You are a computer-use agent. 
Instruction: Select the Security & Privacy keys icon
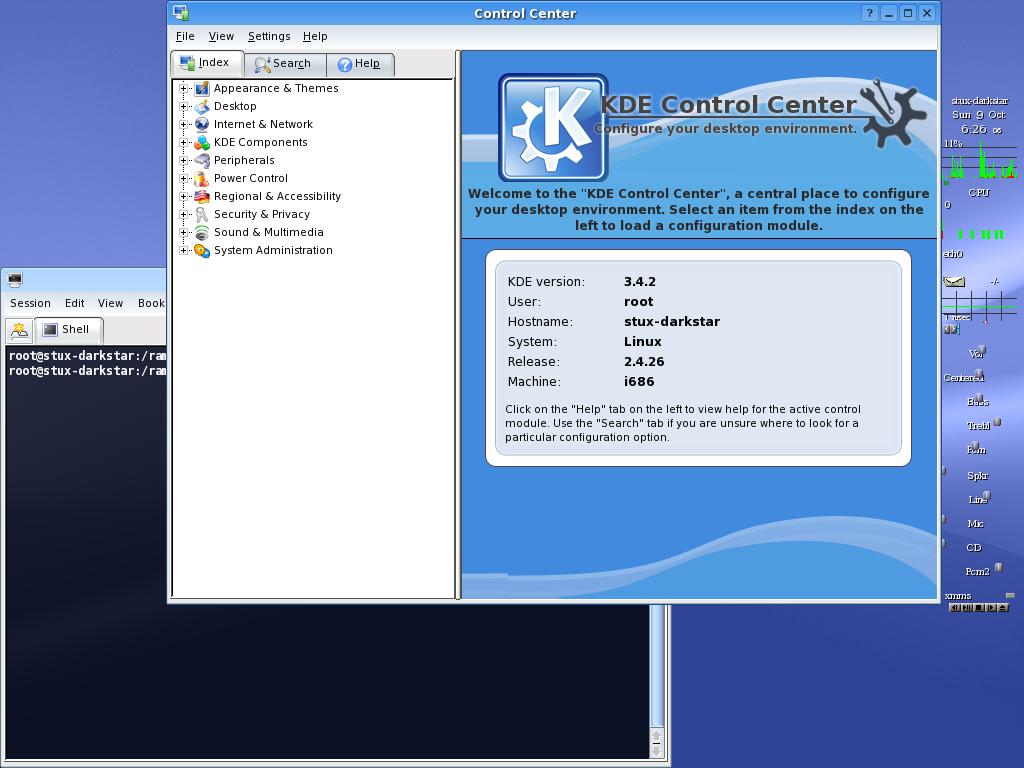coord(202,214)
